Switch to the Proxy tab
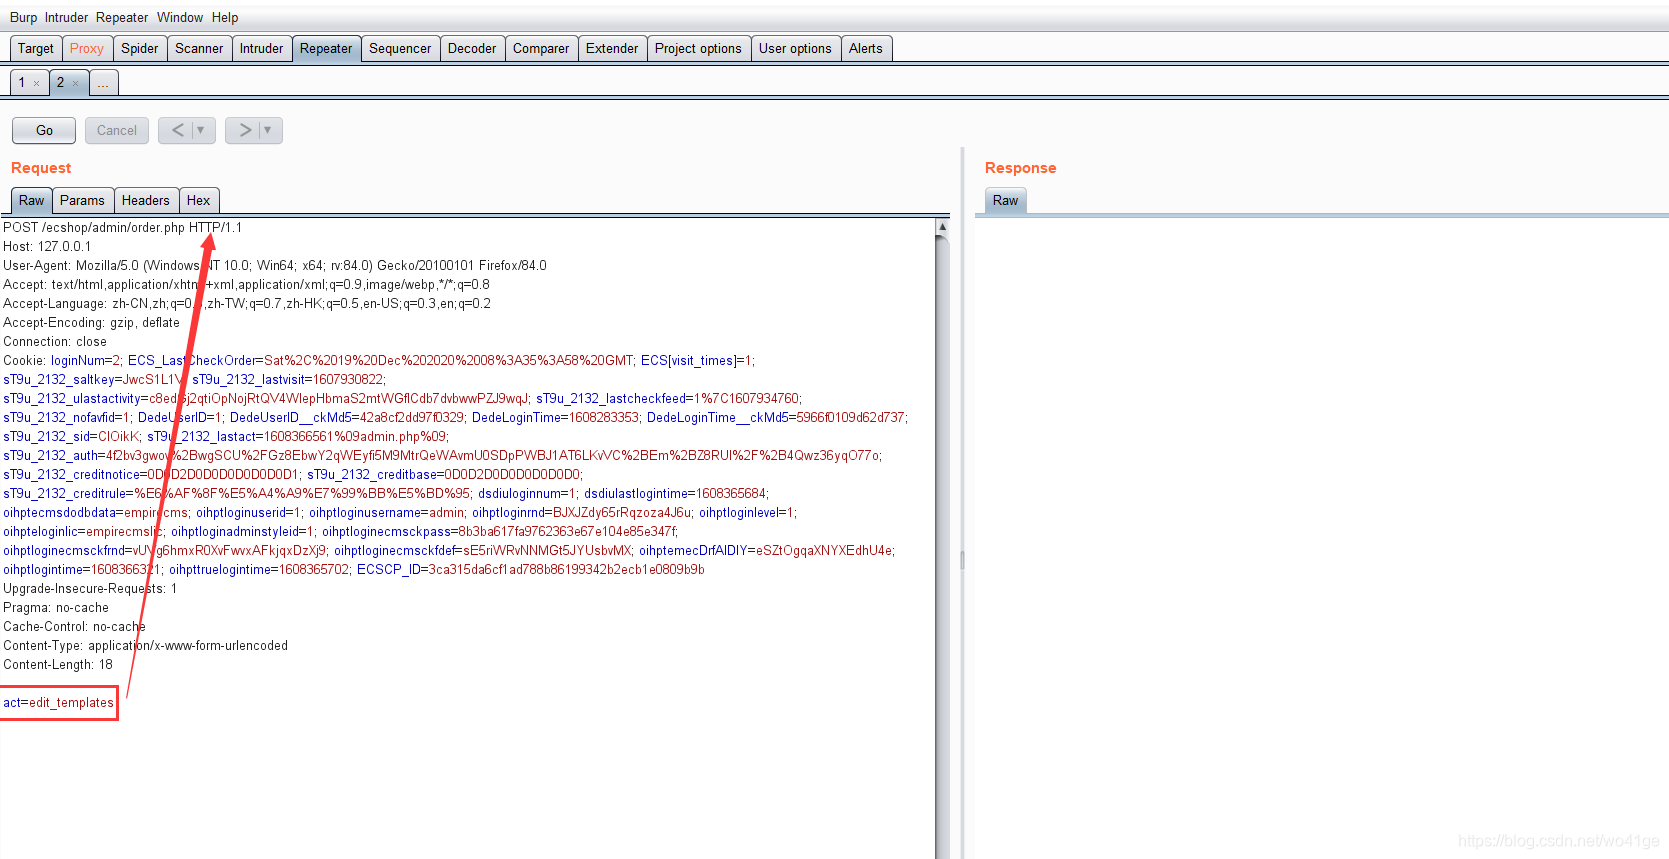The width and height of the screenshot is (1669, 859). pos(87,48)
